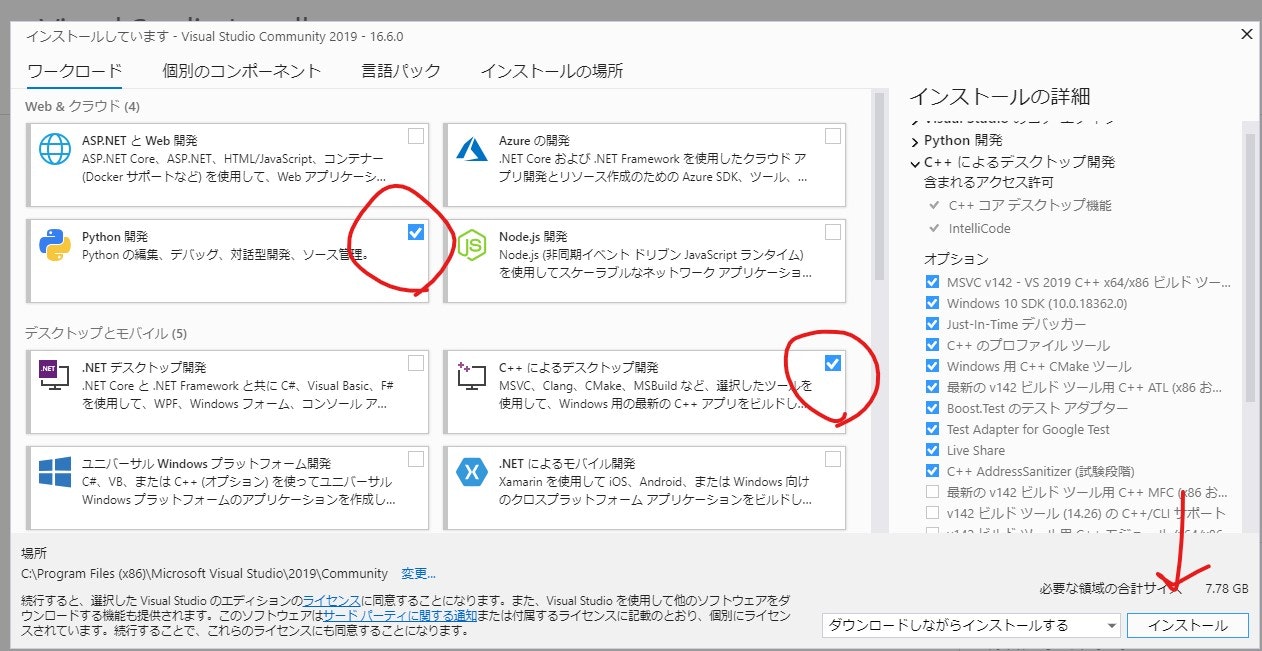The image size is (1262, 651).
Task: Click the IntelliCode included component text
Action: coord(979,228)
